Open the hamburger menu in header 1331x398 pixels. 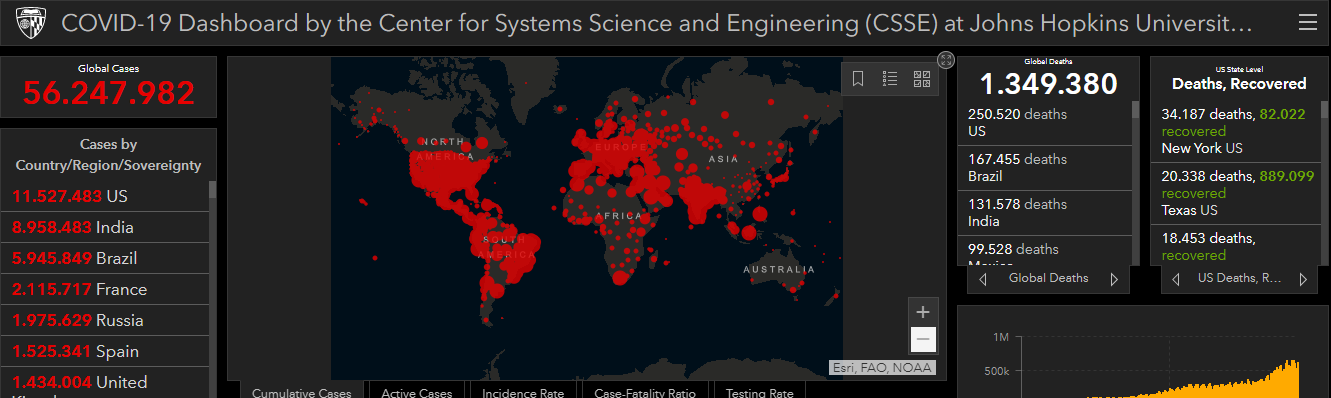pos(1307,23)
